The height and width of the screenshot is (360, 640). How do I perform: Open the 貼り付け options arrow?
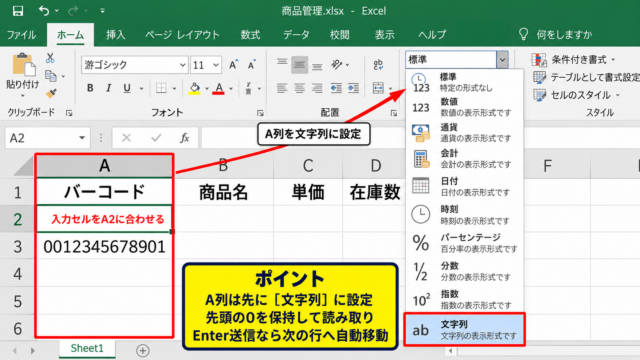point(22,96)
